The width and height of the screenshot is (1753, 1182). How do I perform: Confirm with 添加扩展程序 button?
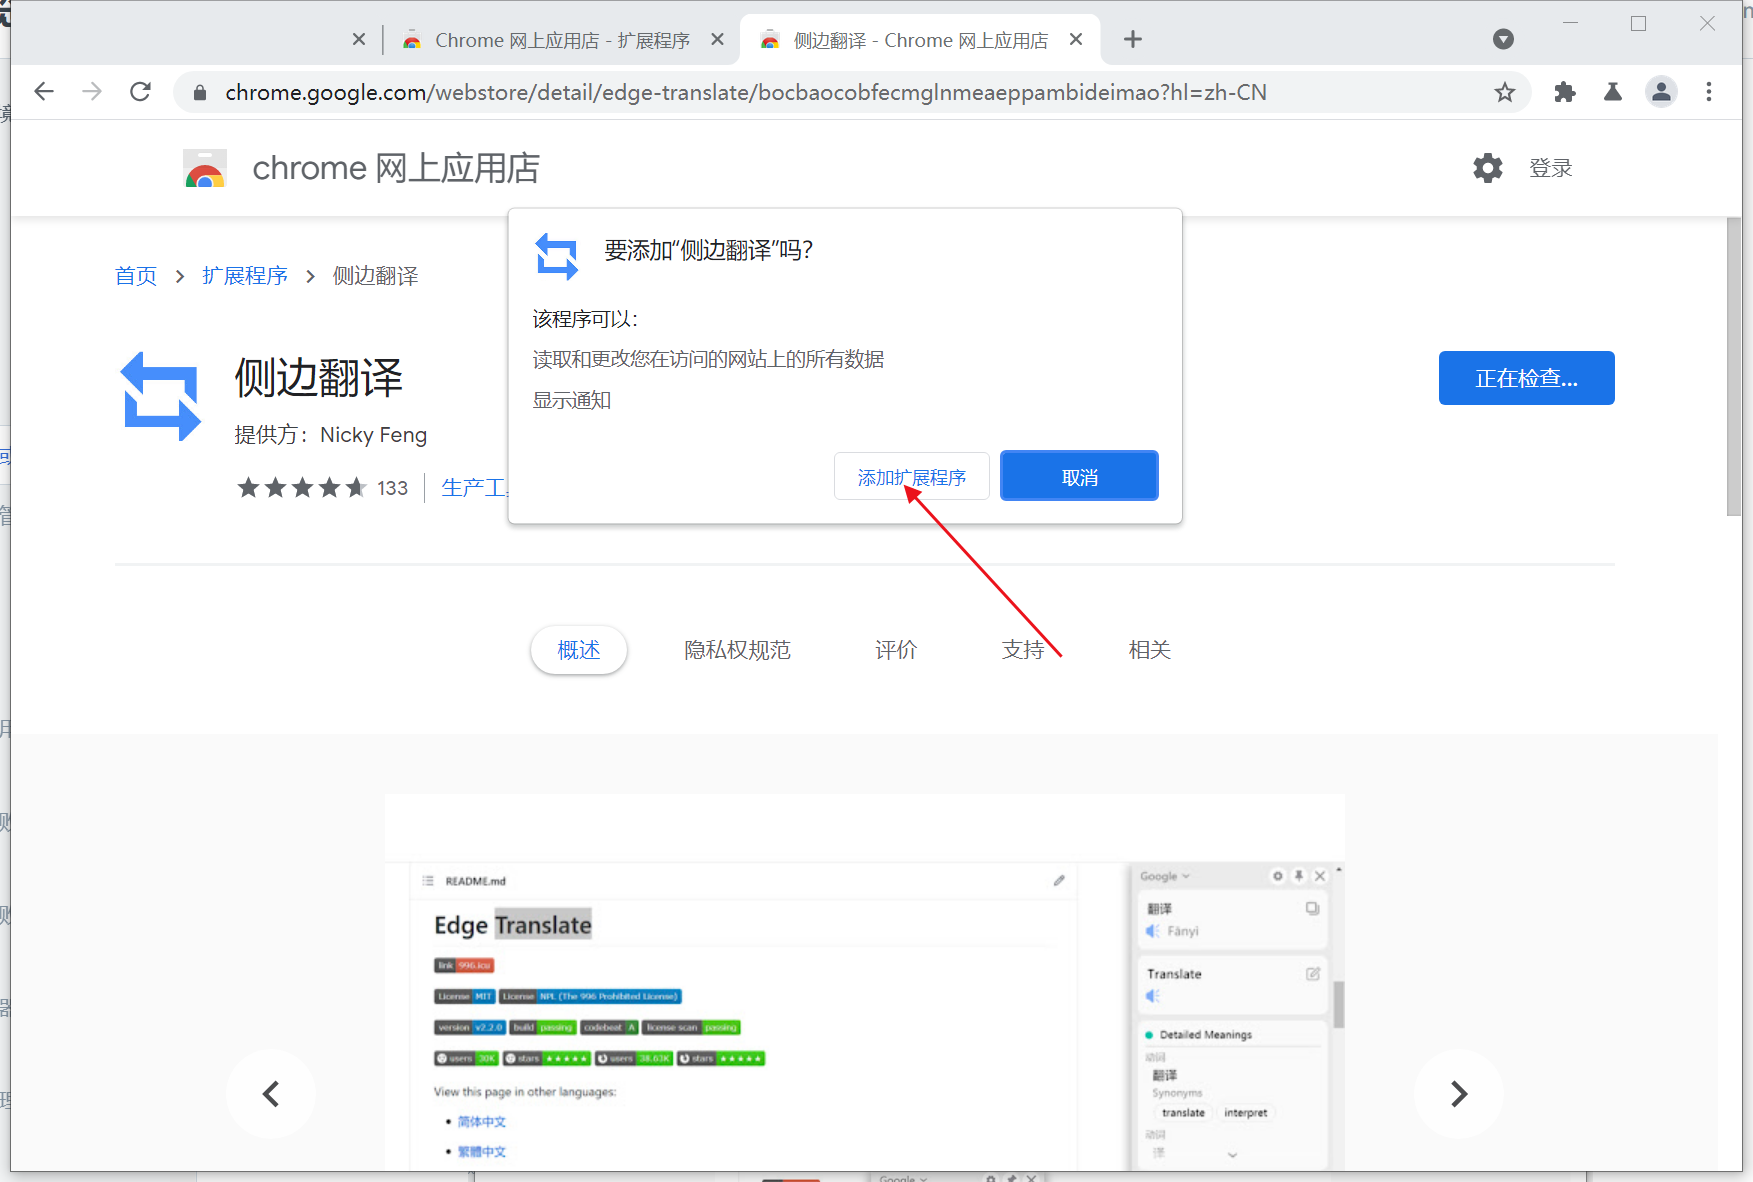coord(912,477)
